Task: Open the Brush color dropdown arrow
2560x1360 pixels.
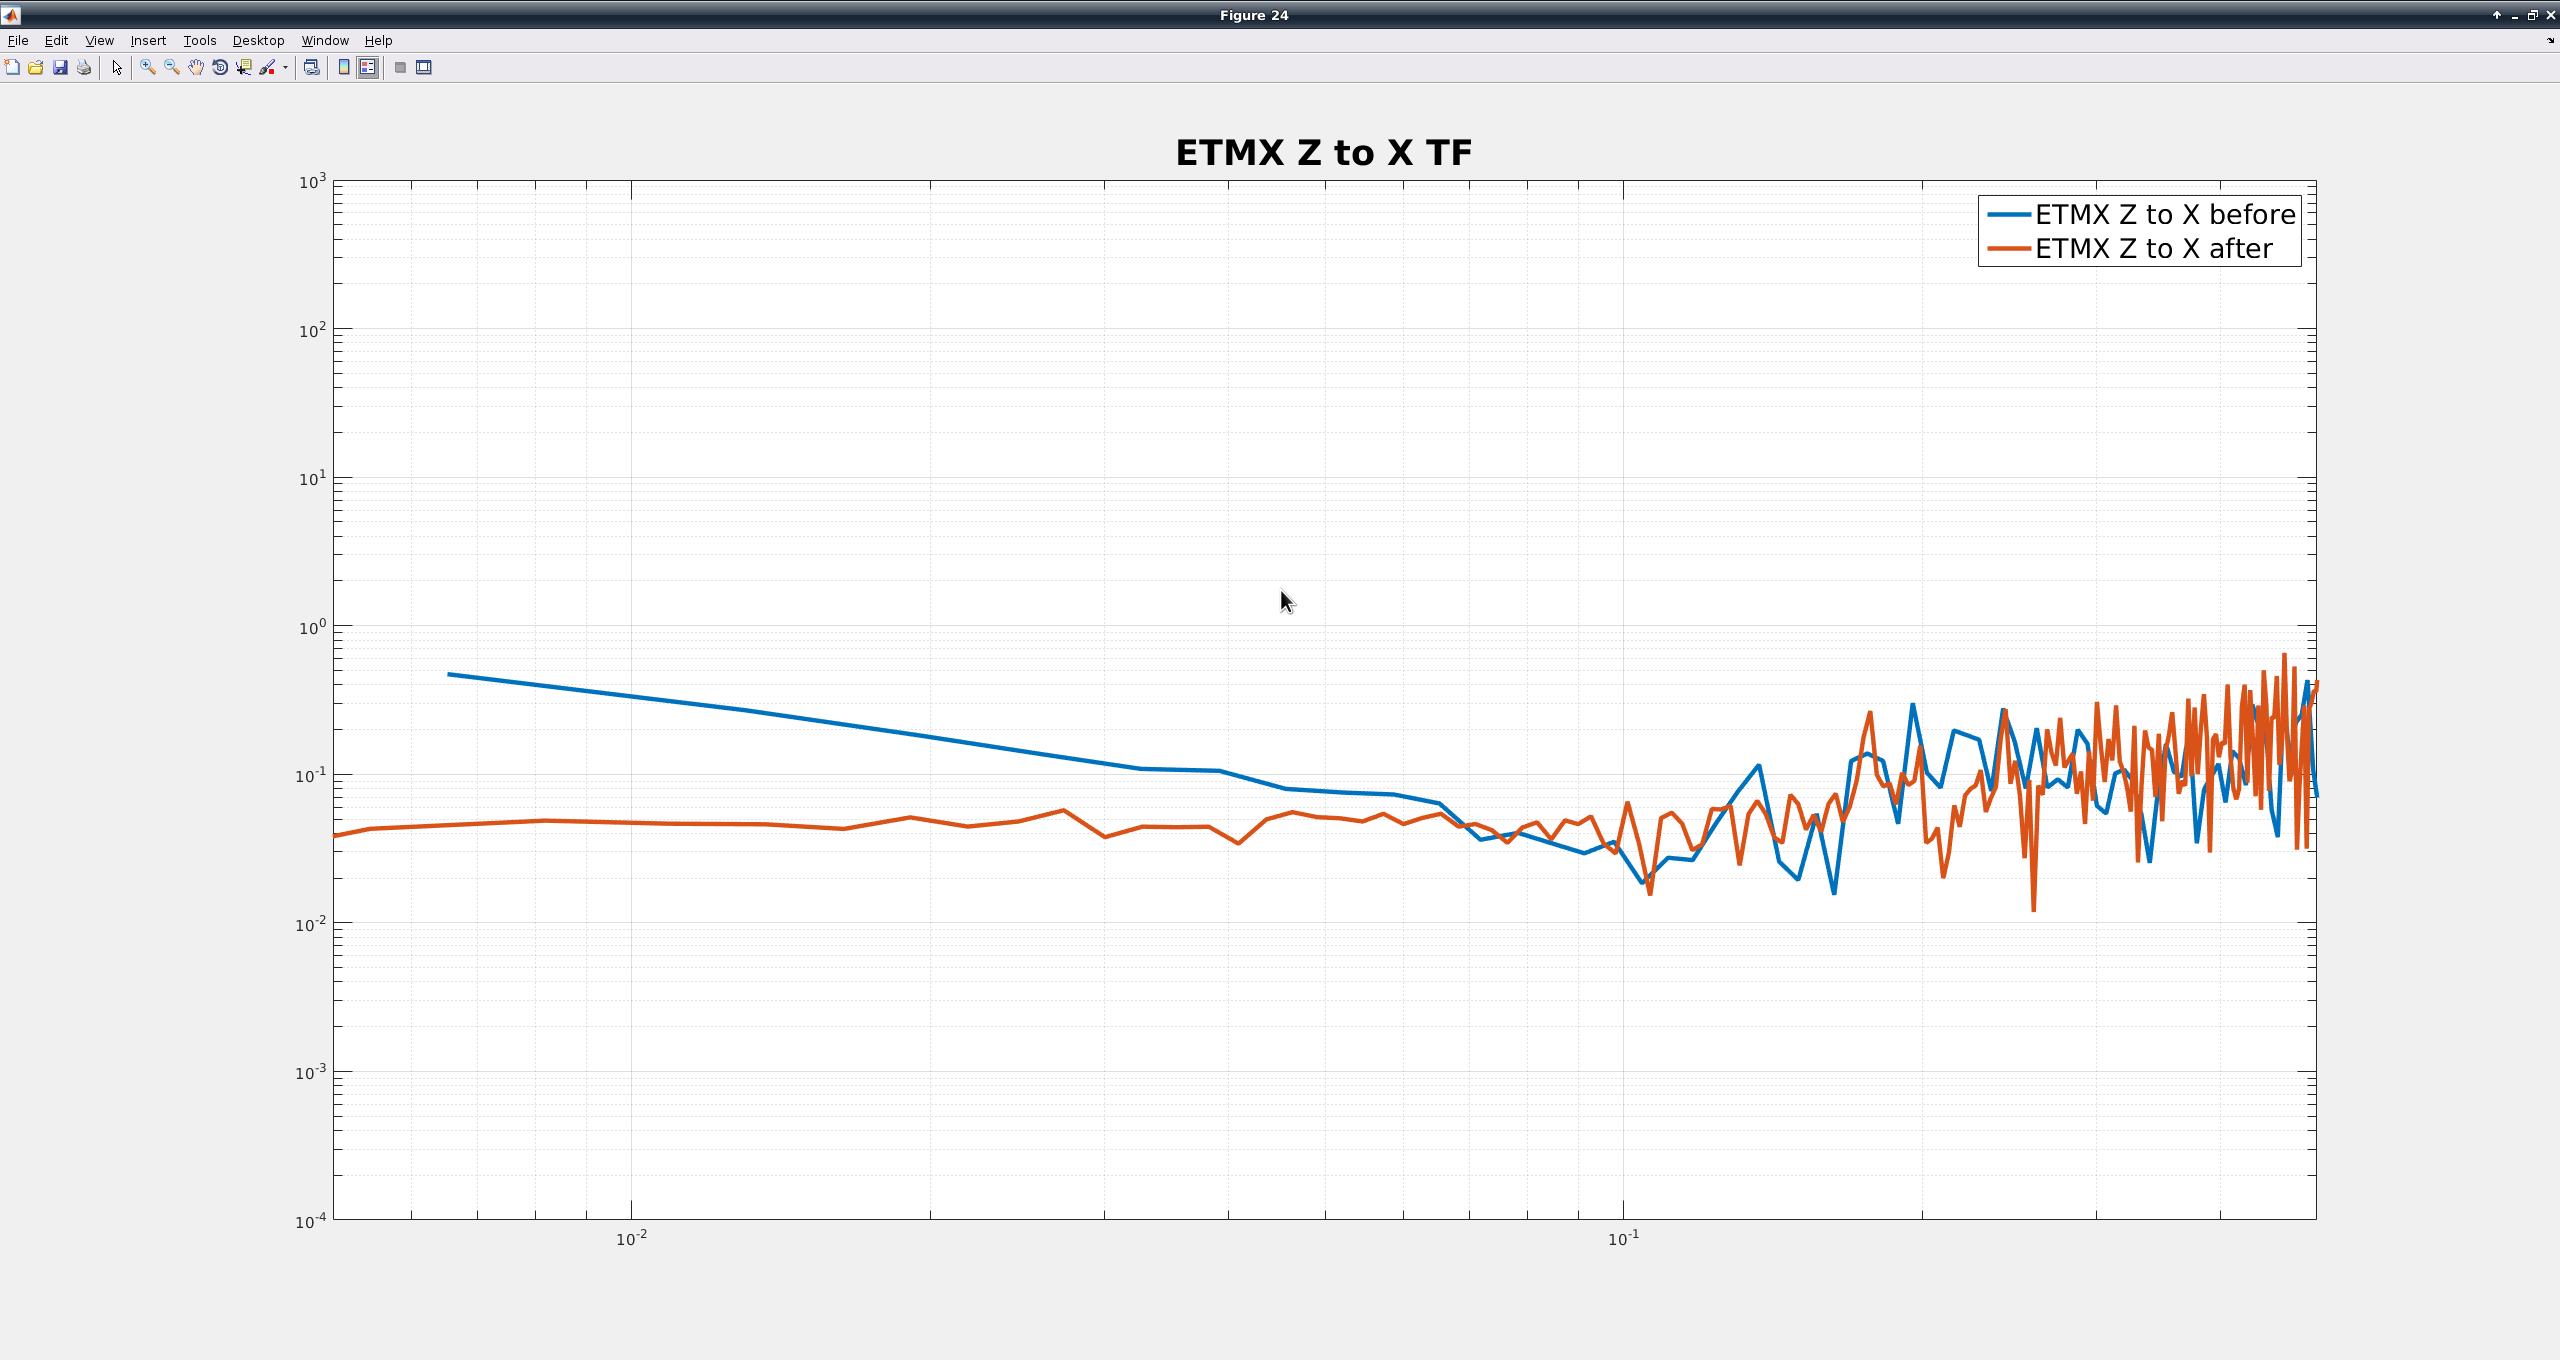Action: (x=285, y=68)
